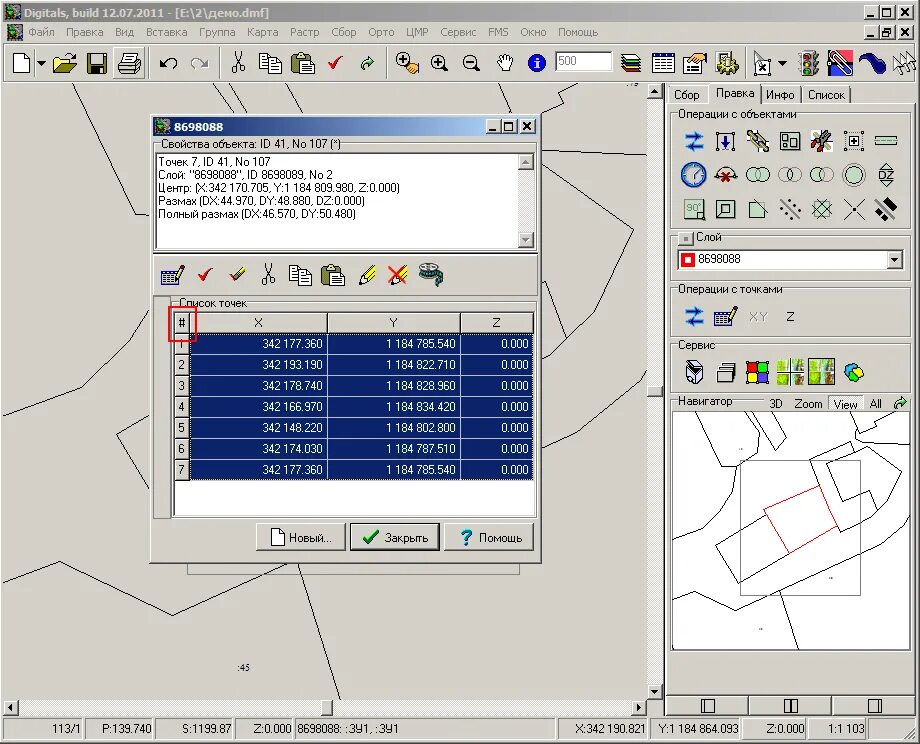Switch to the Список tab
The width and height of the screenshot is (920, 744).
coord(826,94)
